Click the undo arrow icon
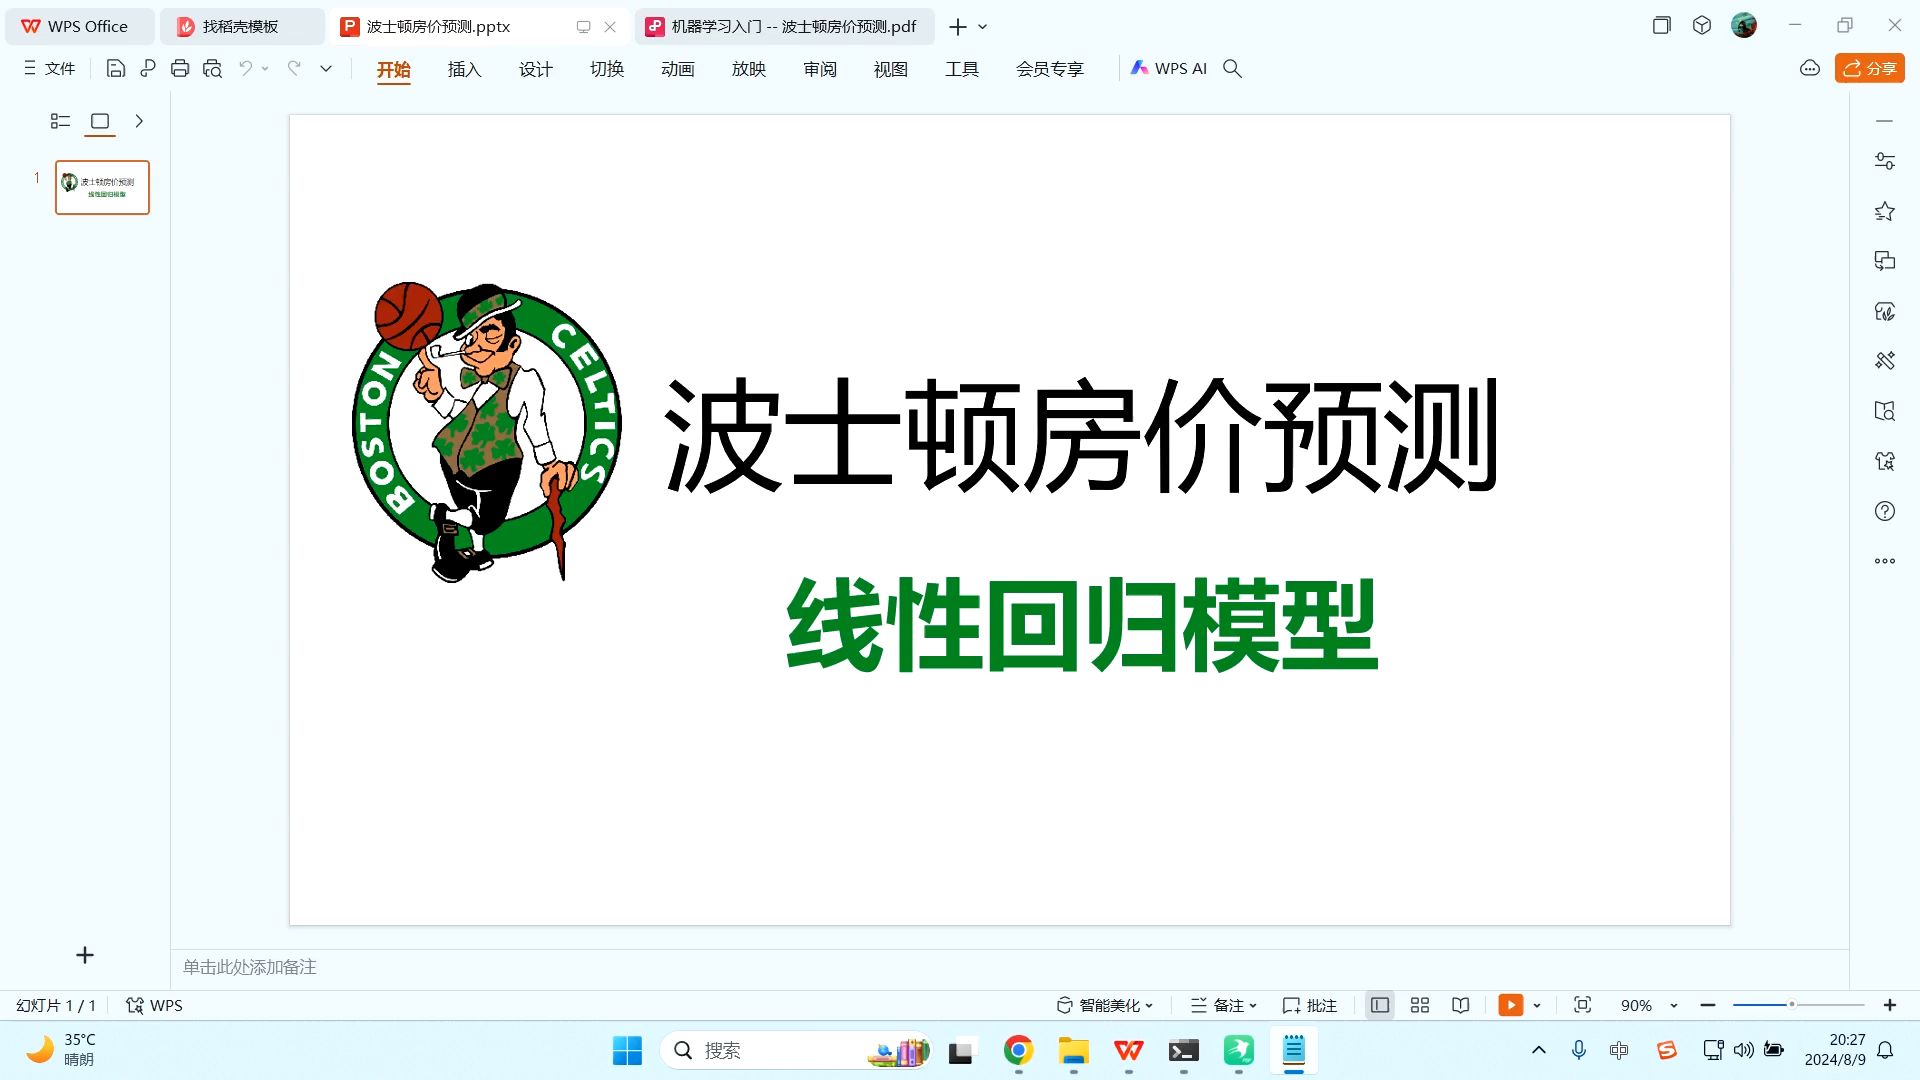Image resolution: width=1920 pixels, height=1080 pixels. point(245,68)
